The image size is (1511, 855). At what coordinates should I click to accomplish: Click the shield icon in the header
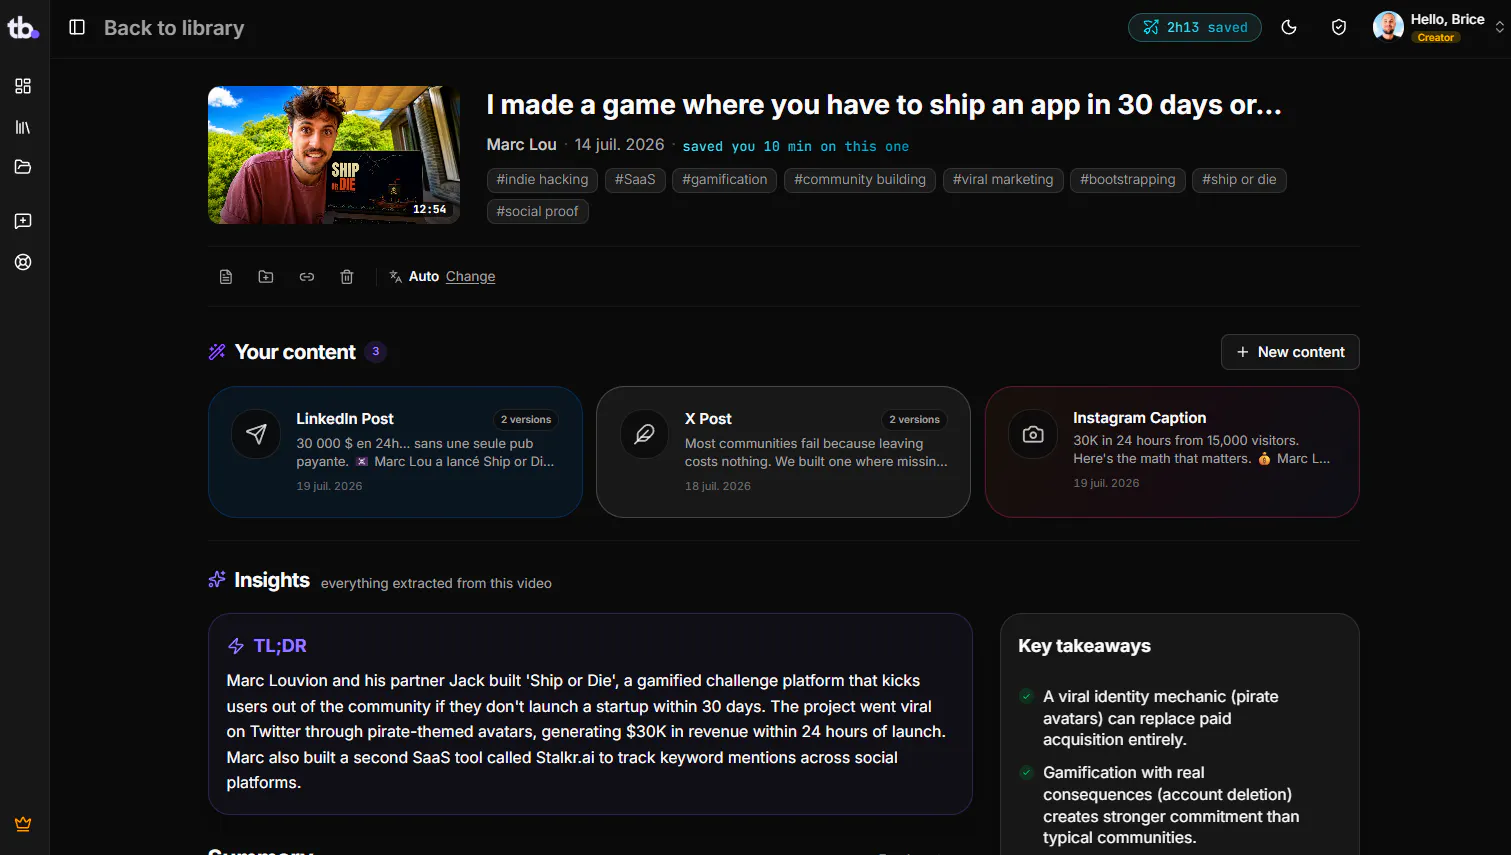1339,27
